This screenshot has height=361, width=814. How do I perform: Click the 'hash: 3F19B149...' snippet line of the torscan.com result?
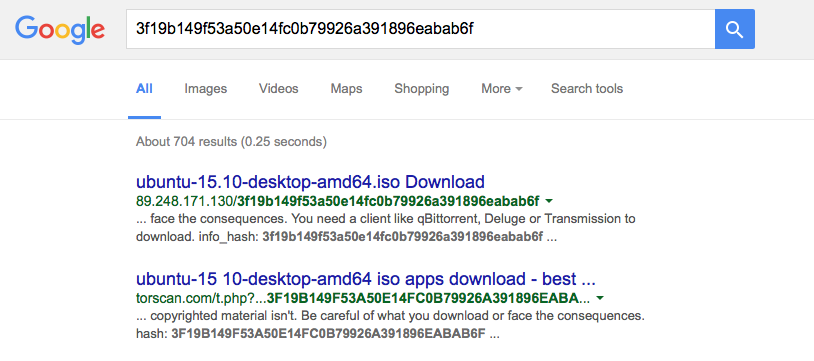point(317,334)
